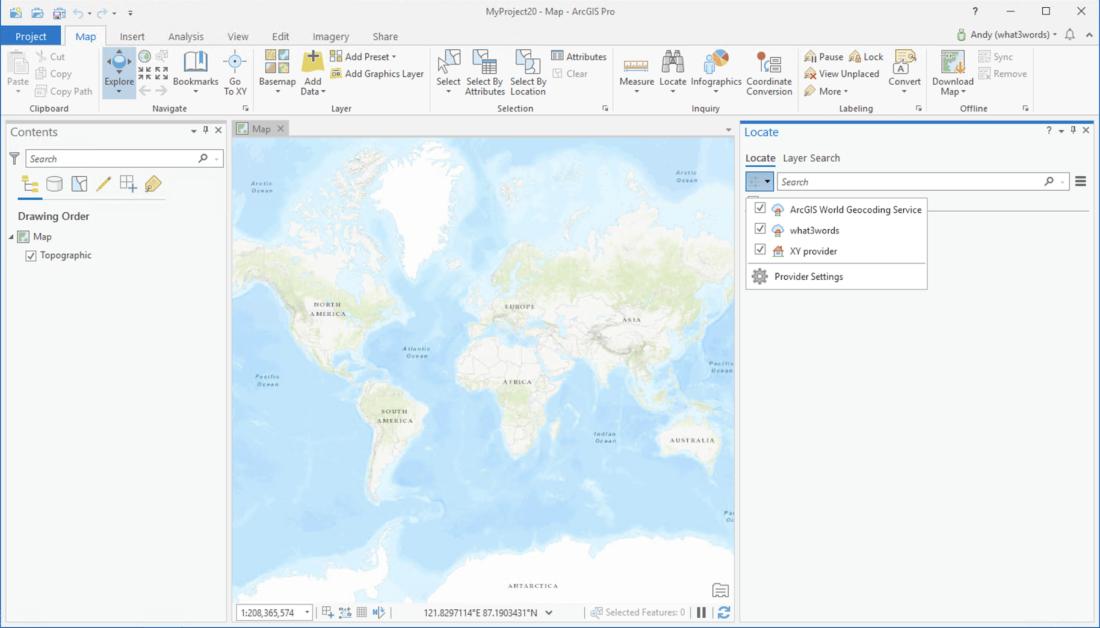Open the Contents pane options arrow

[194, 131]
